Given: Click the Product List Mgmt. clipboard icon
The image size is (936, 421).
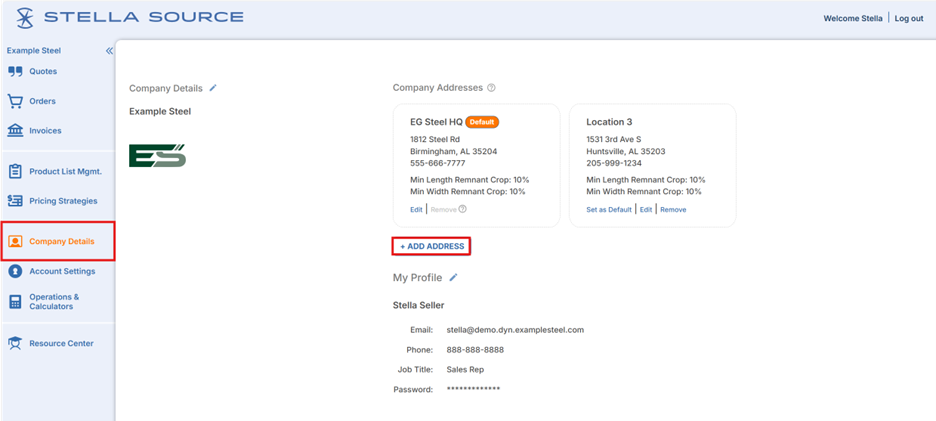Looking at the screenshot, I should tap(15, 172).
